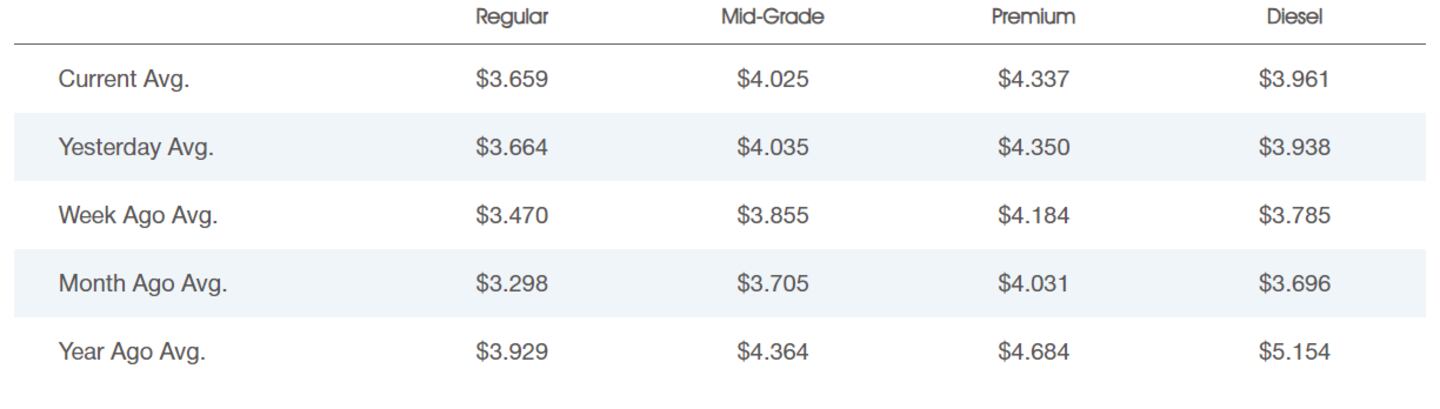Click month-ago Mid-Grade price $3.705
1440x409 pixels.
click(x=772, y=283)
